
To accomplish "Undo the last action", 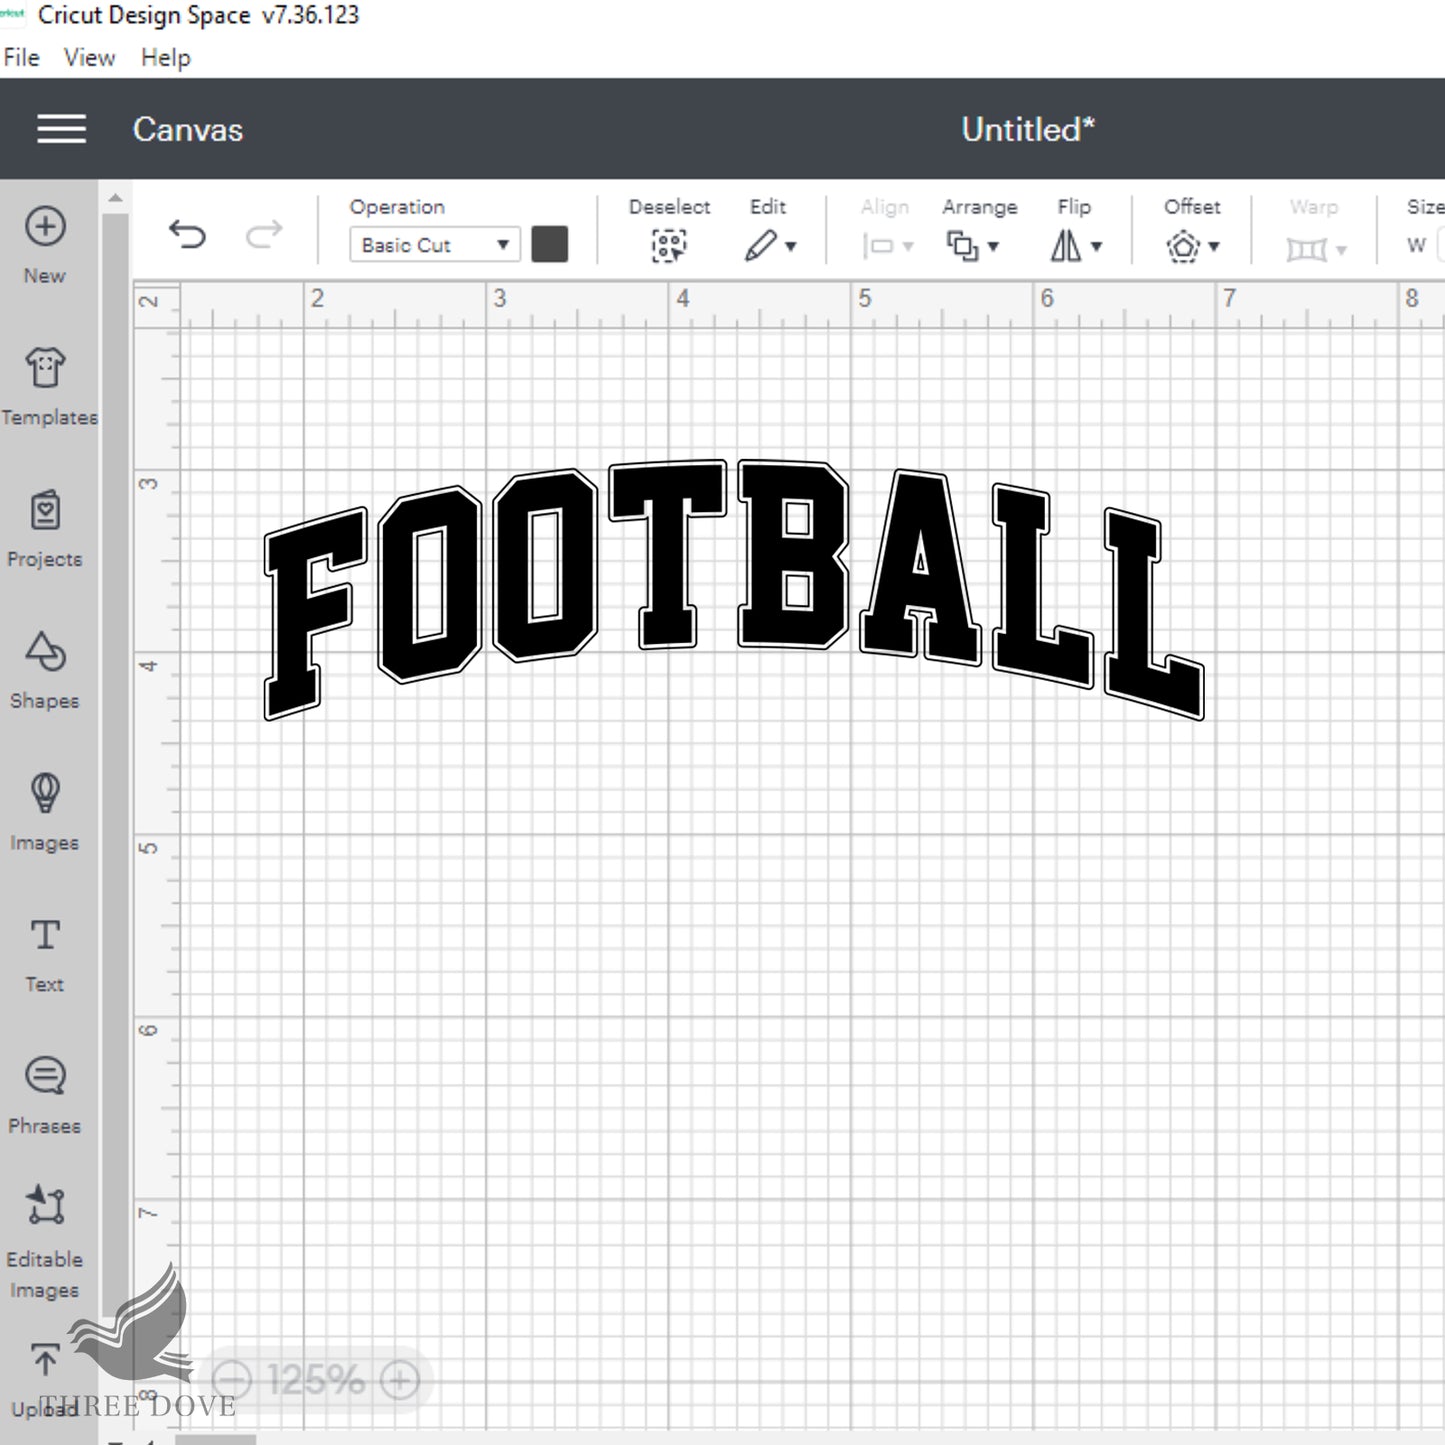I will pos(187,235).
